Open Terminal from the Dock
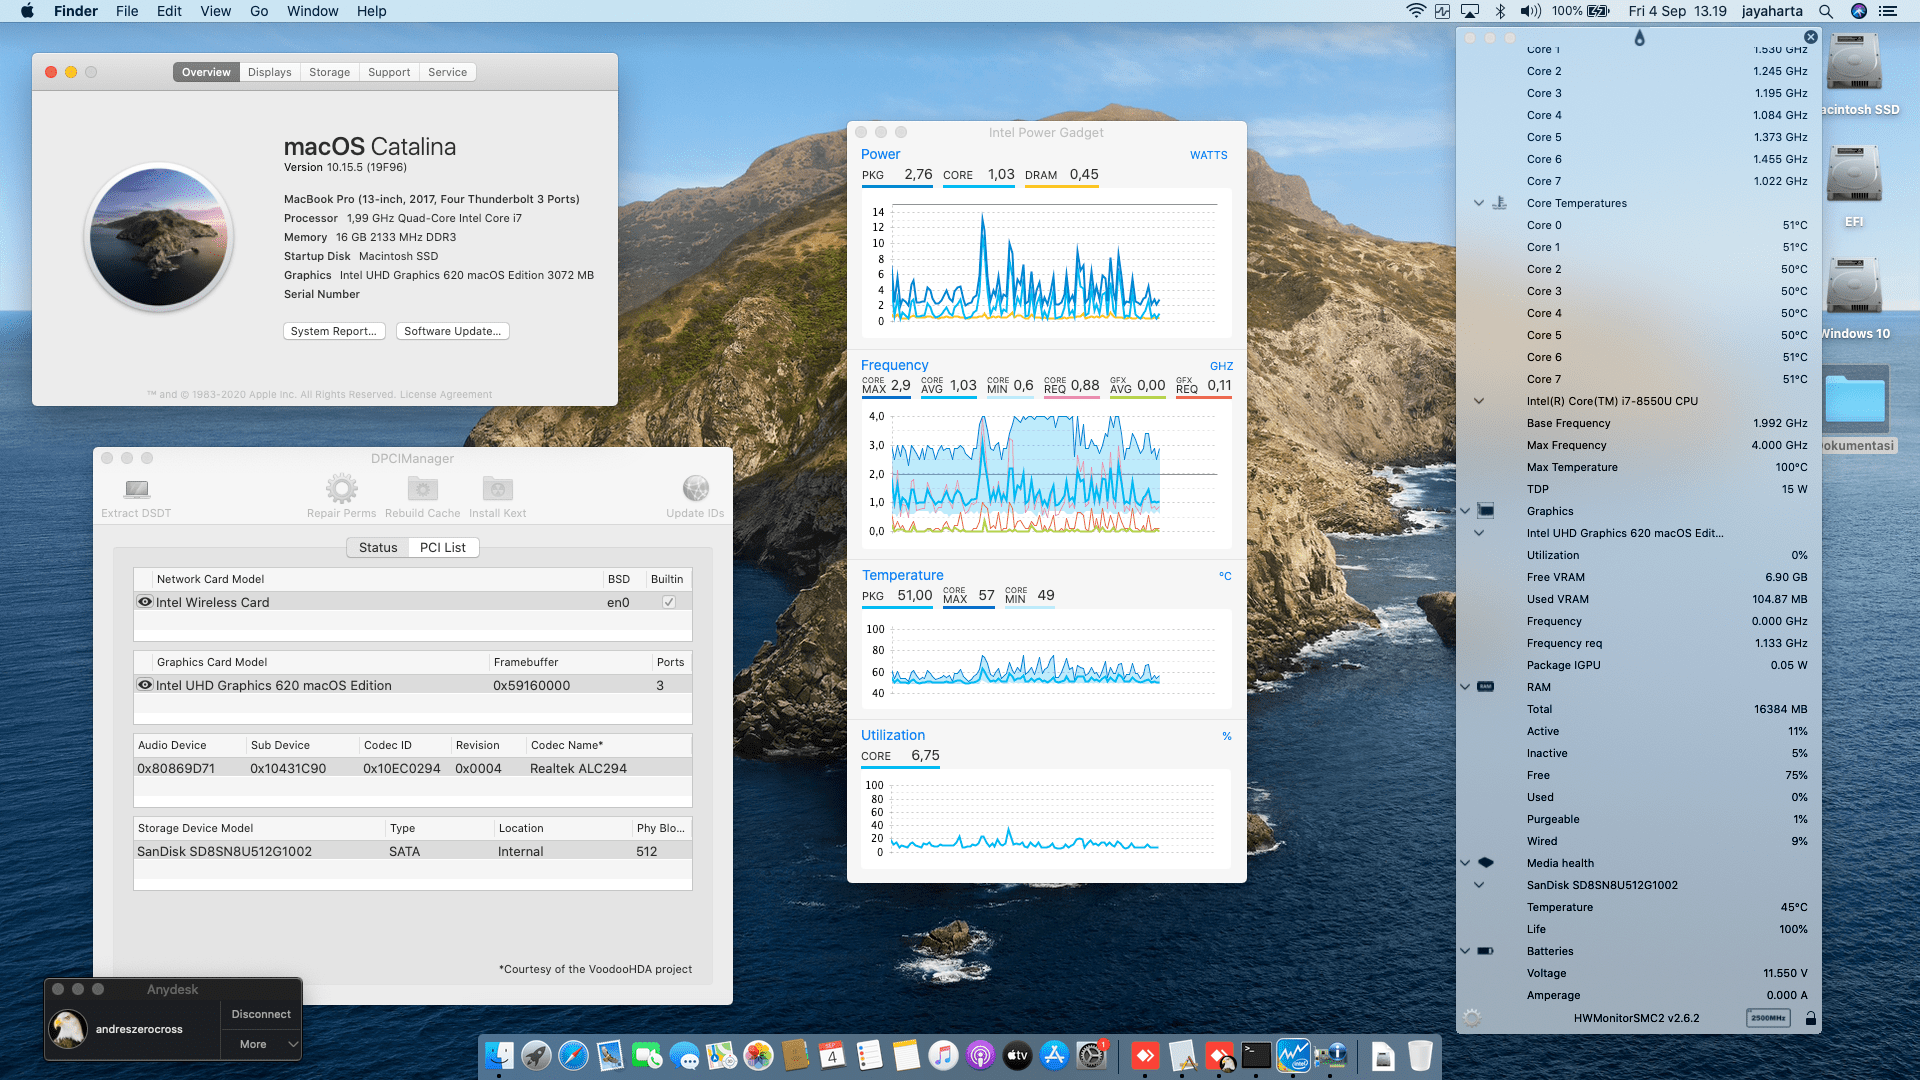Viewport: 1920px width, 1080px height. [1256, 1055]
